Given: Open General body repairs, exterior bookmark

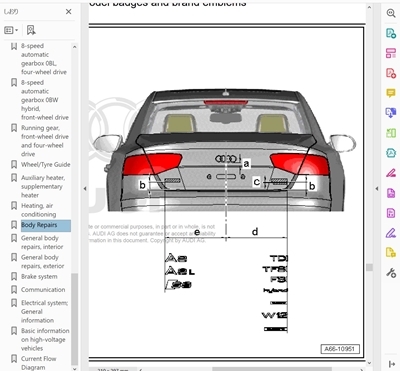Looking at the screenshot, I should [42, 262].
